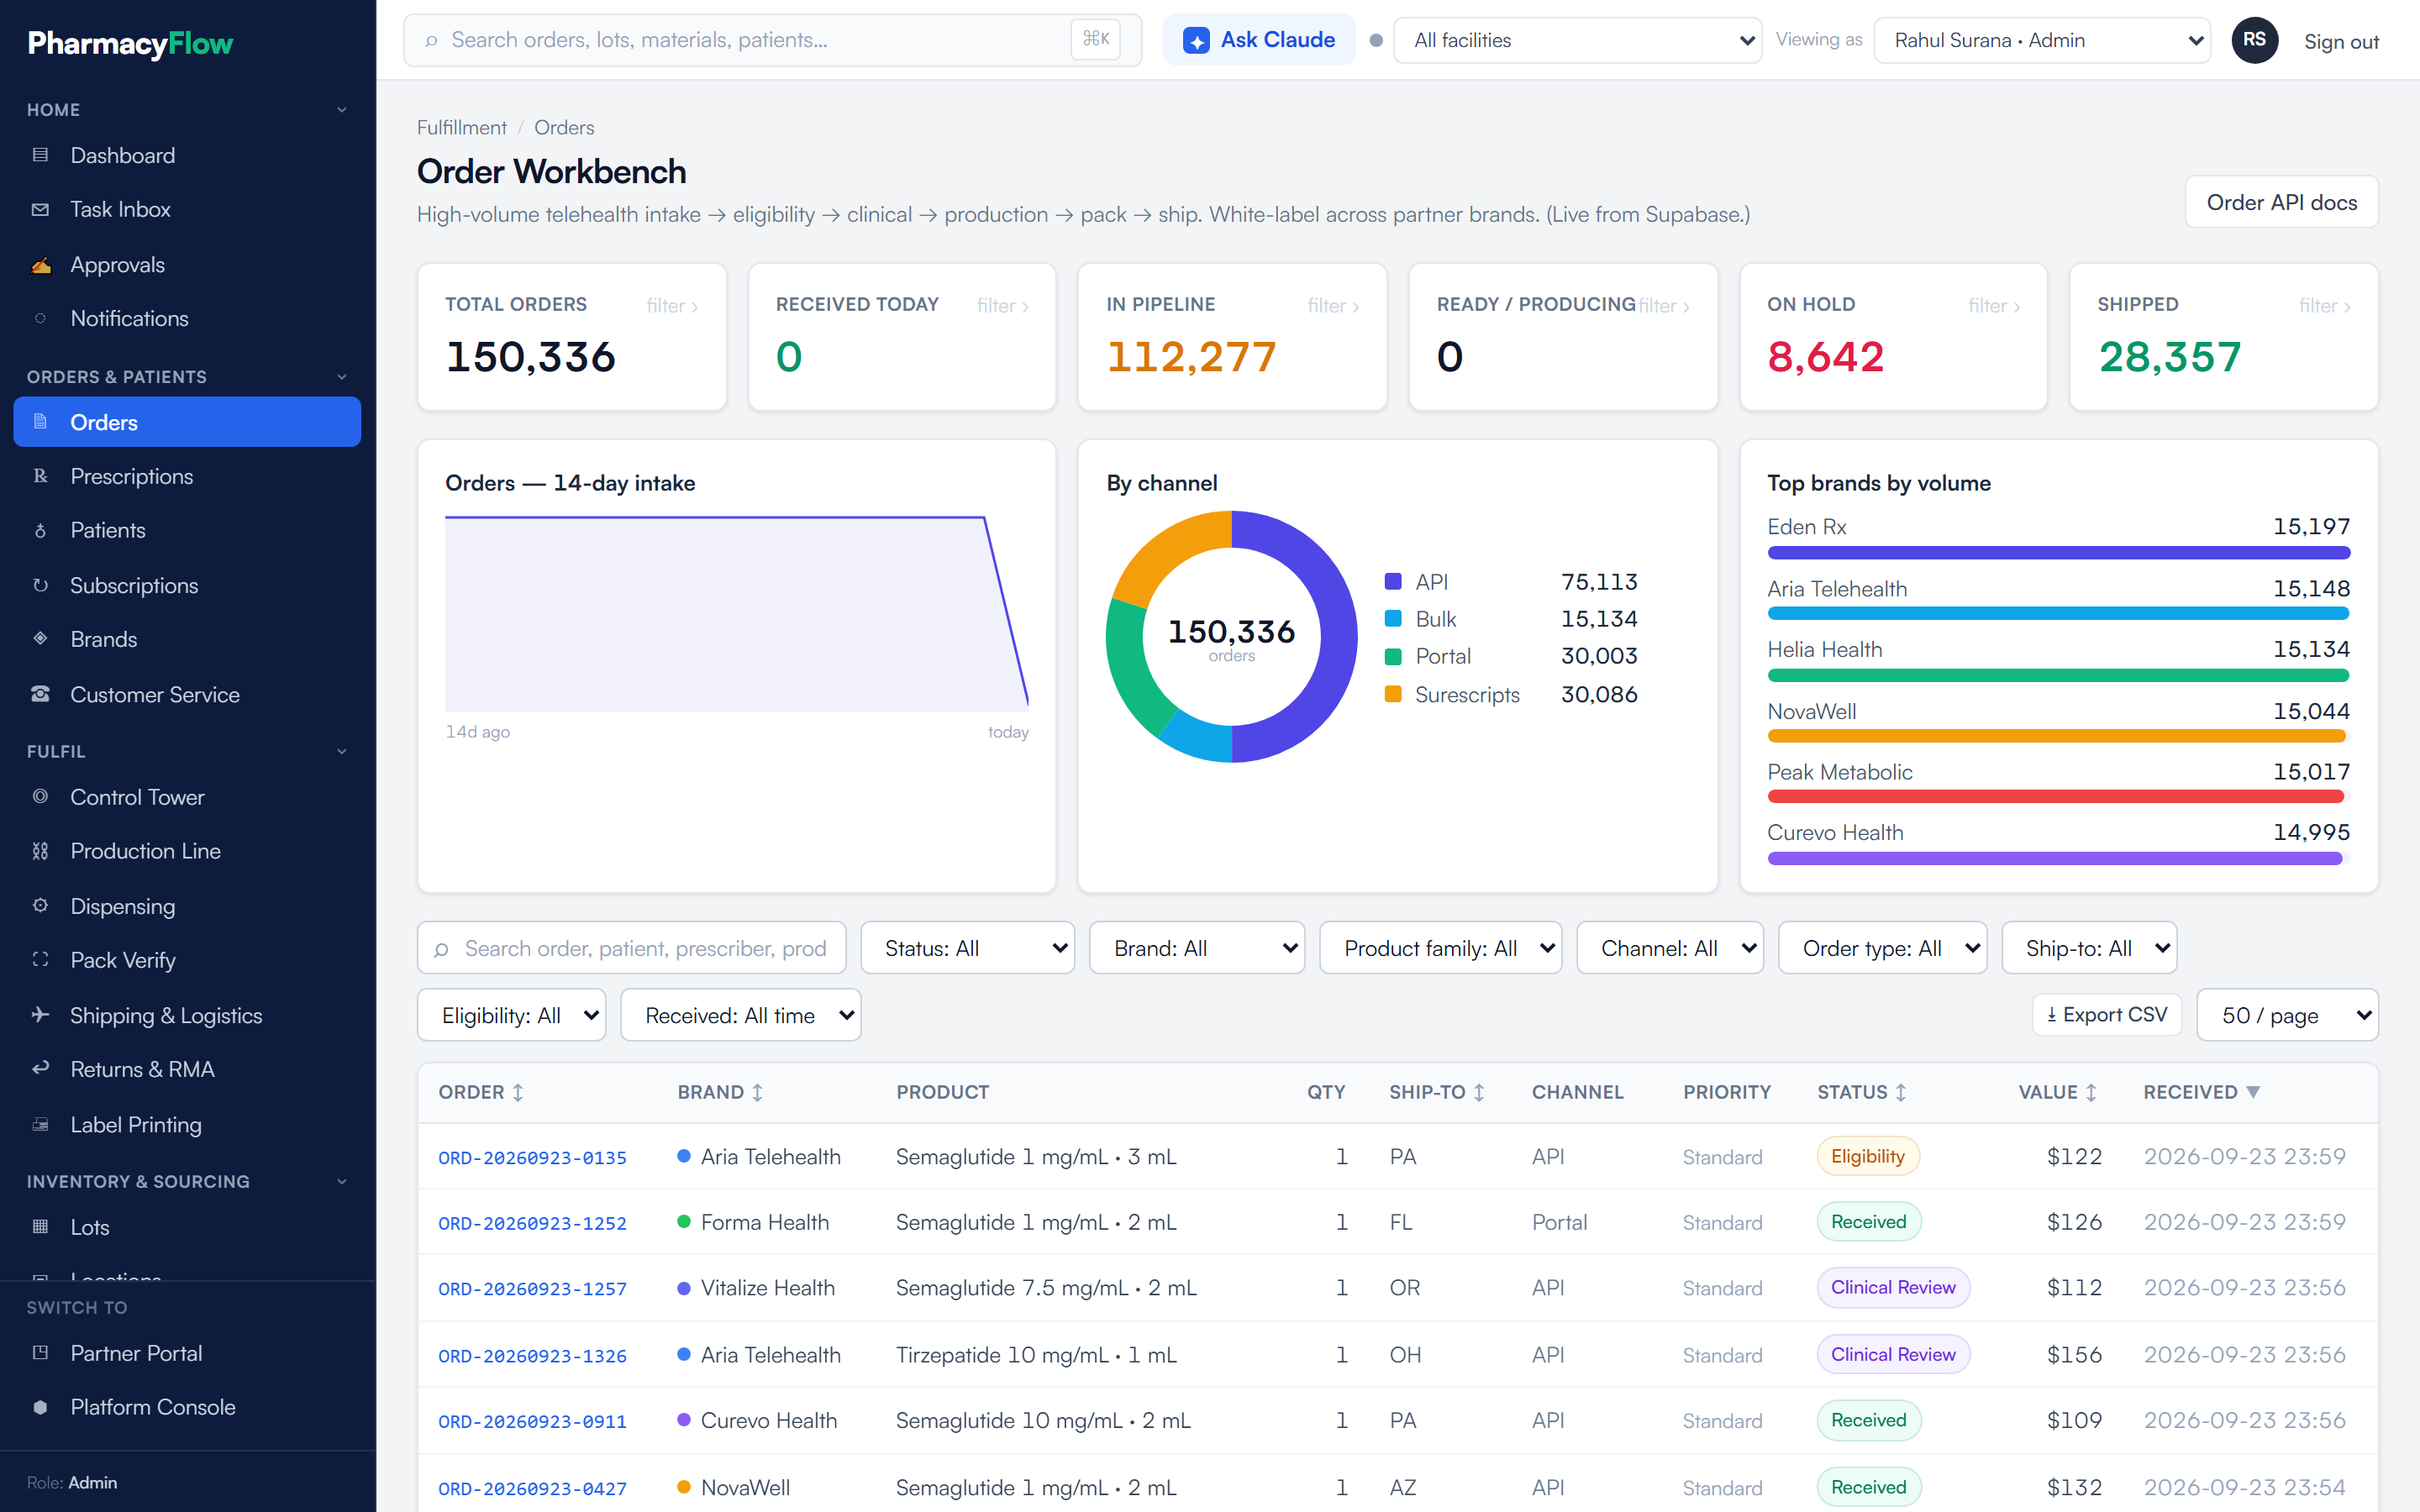Sort the table by BRAND column

pos(720,1092)
